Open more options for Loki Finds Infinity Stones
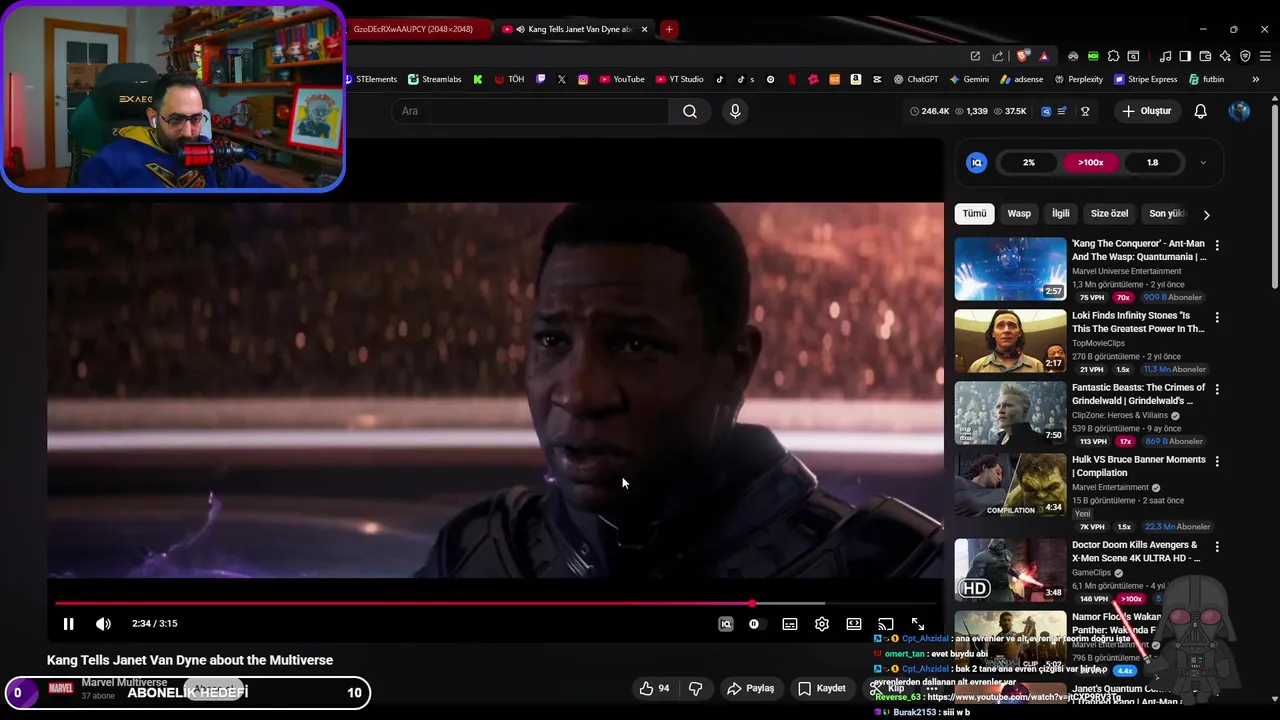The height and width of the screenshot is (720, 1280). tap(1217, 317)
